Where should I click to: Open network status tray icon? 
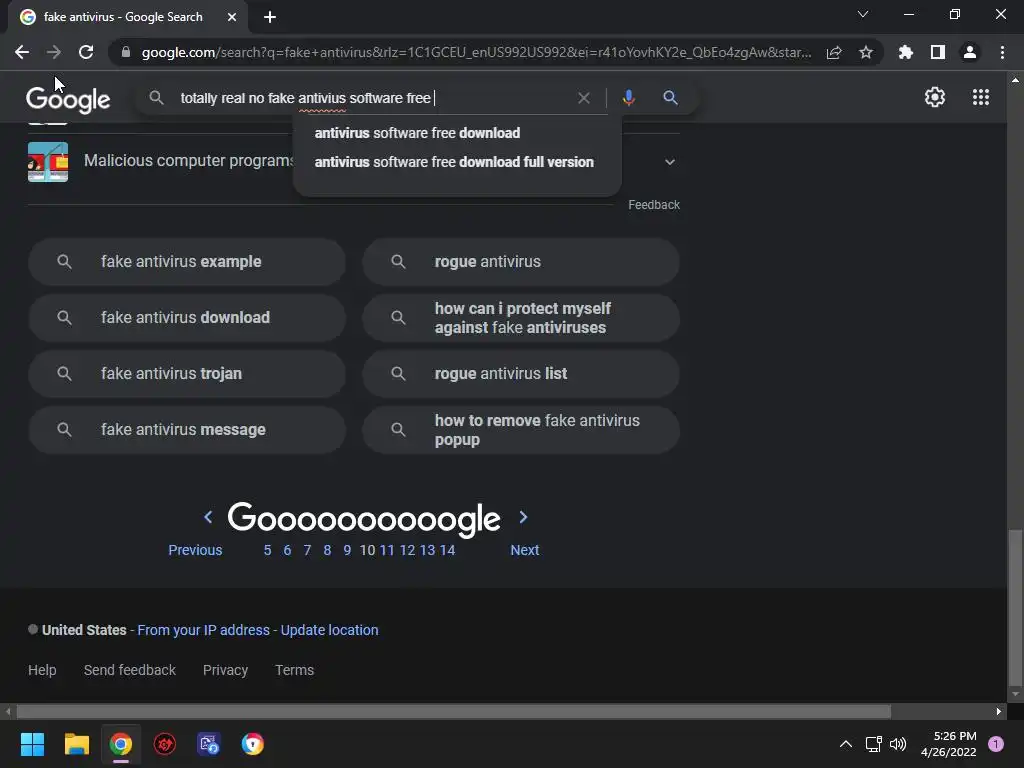tap(873, 744)
